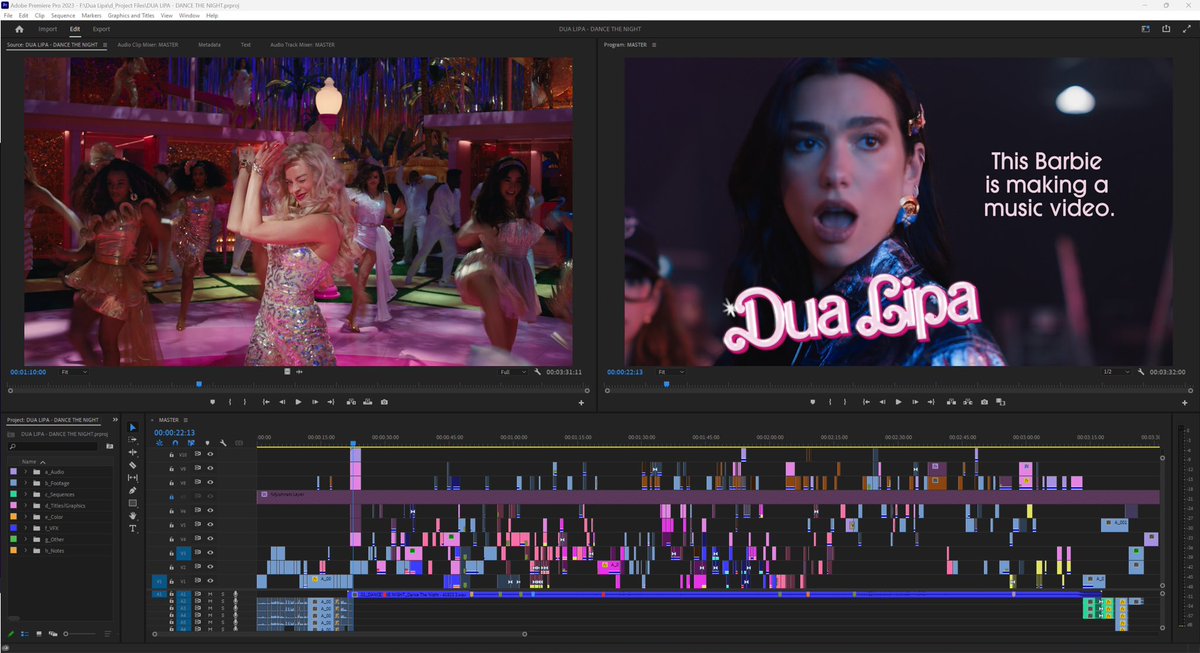This screenshot has width=1200, height=653.
Task: Toggle V1 track output eye
Action: coord(210,581)
